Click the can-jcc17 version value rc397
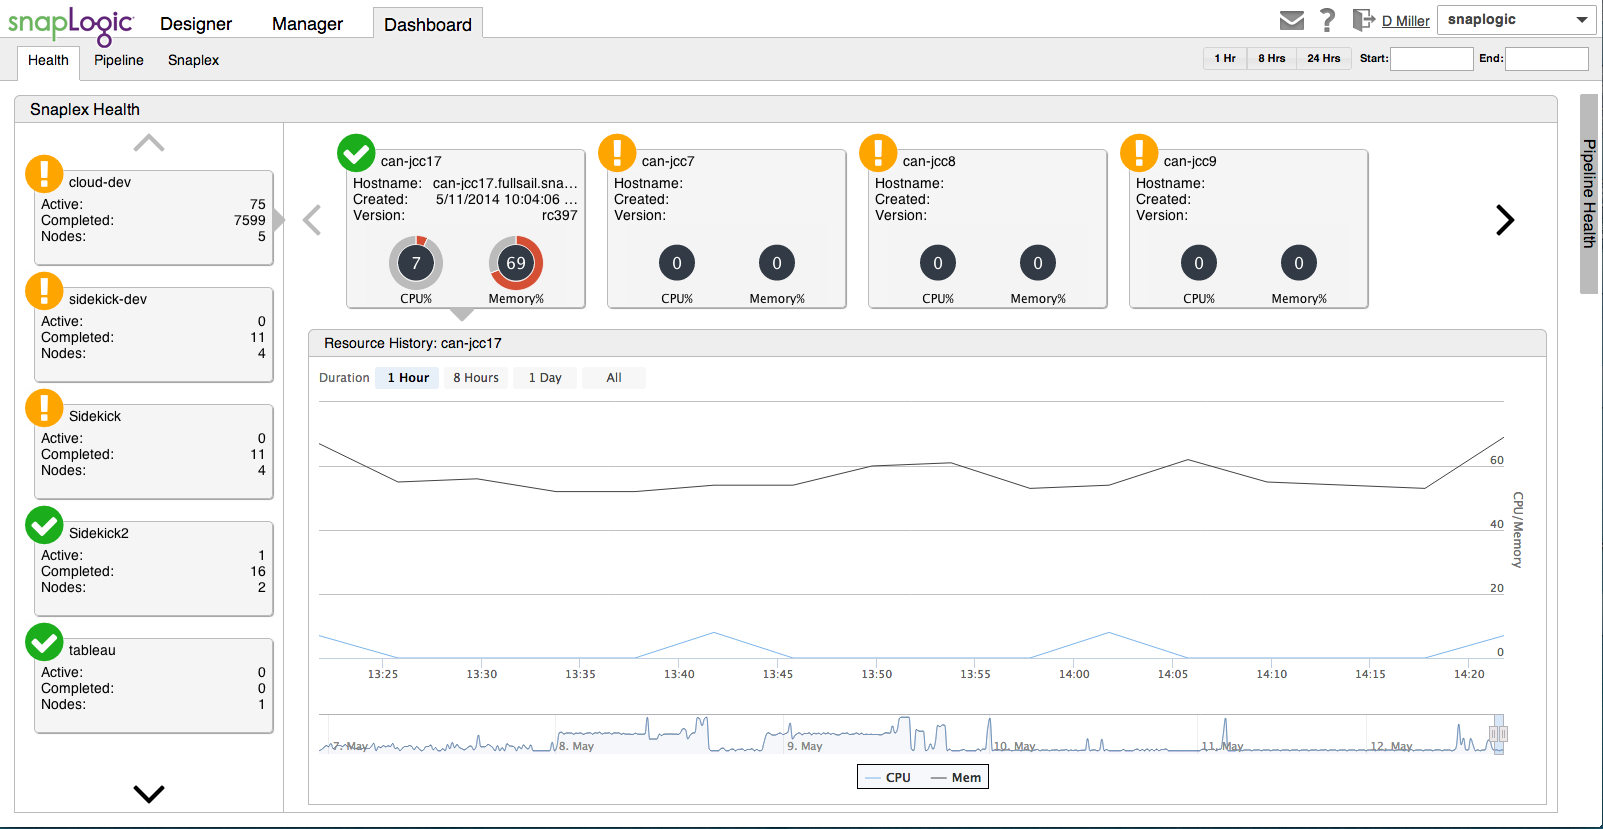Image resolution: width=1603 pixels, height=829 pixels. click(x=560, y=215)
